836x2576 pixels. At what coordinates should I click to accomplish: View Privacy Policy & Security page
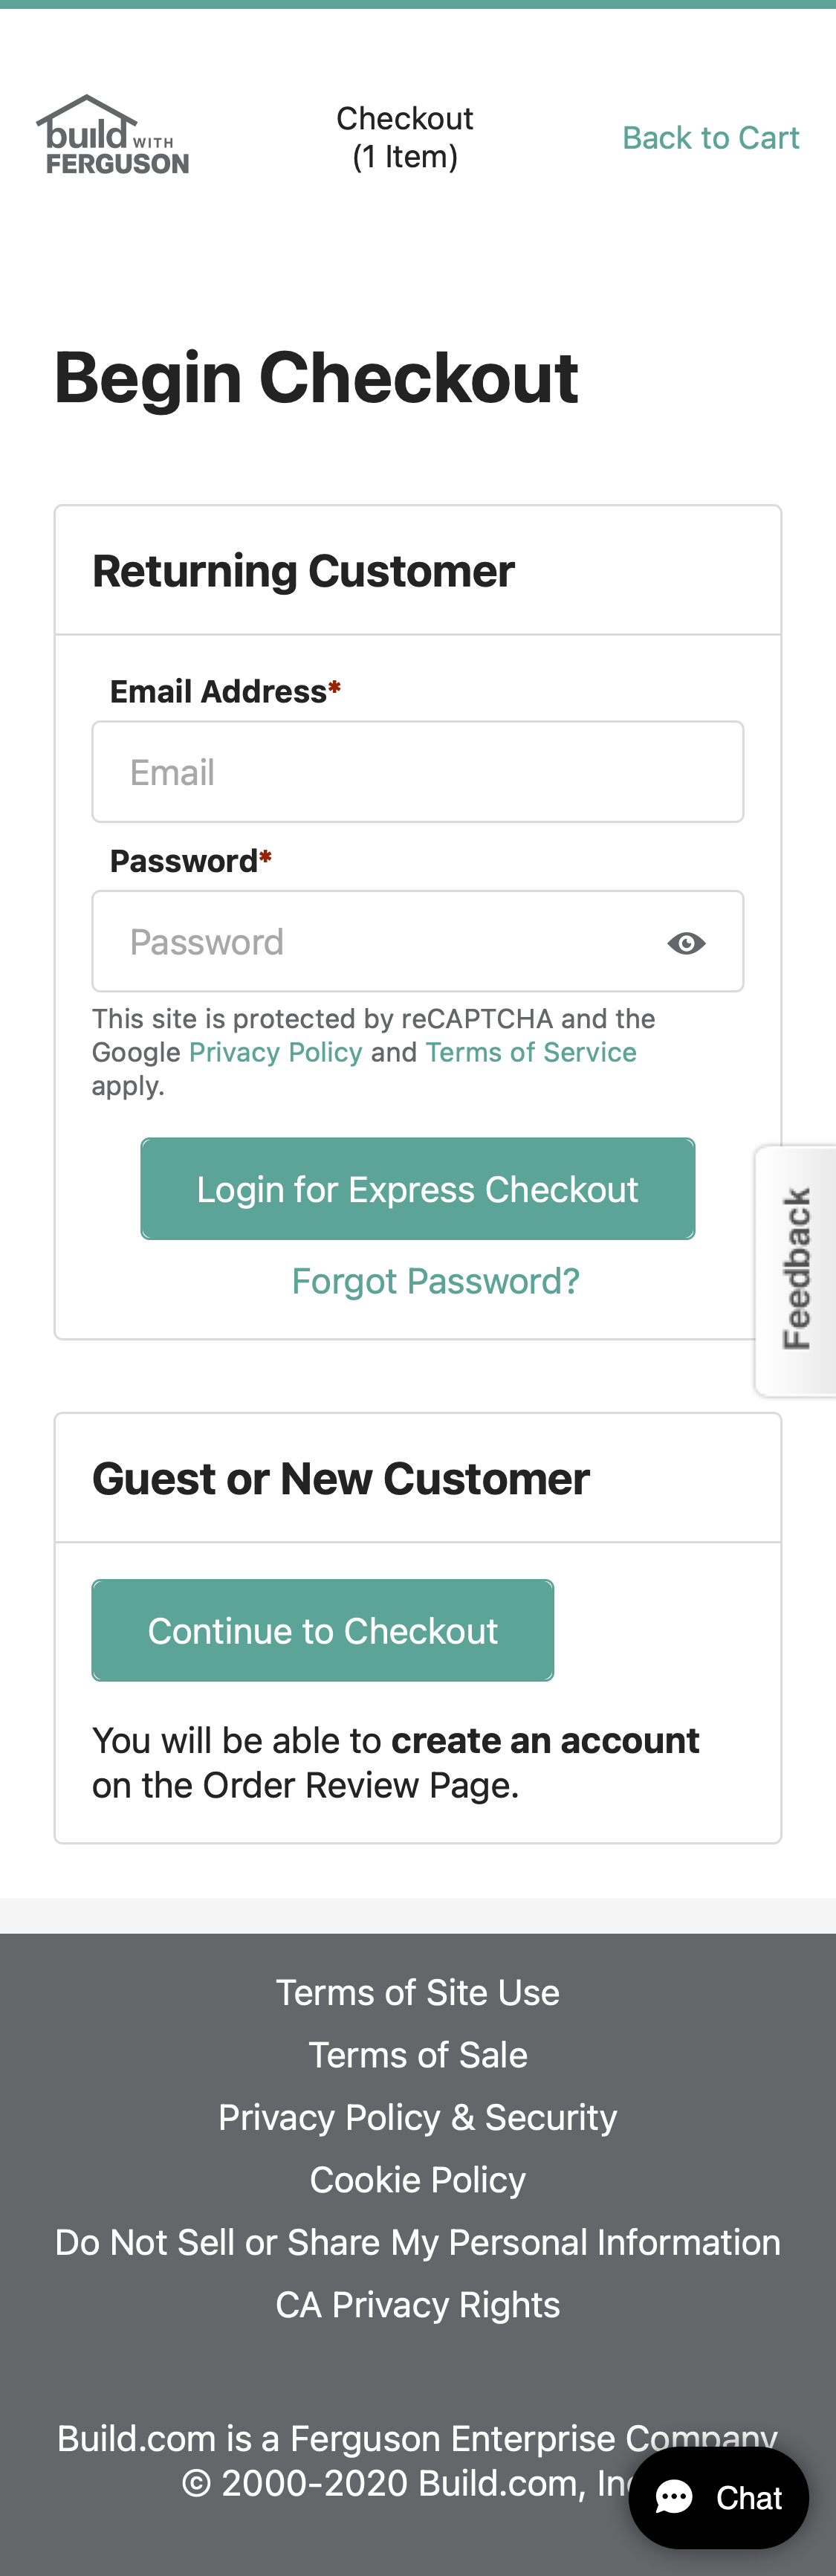coord(417,2117)
